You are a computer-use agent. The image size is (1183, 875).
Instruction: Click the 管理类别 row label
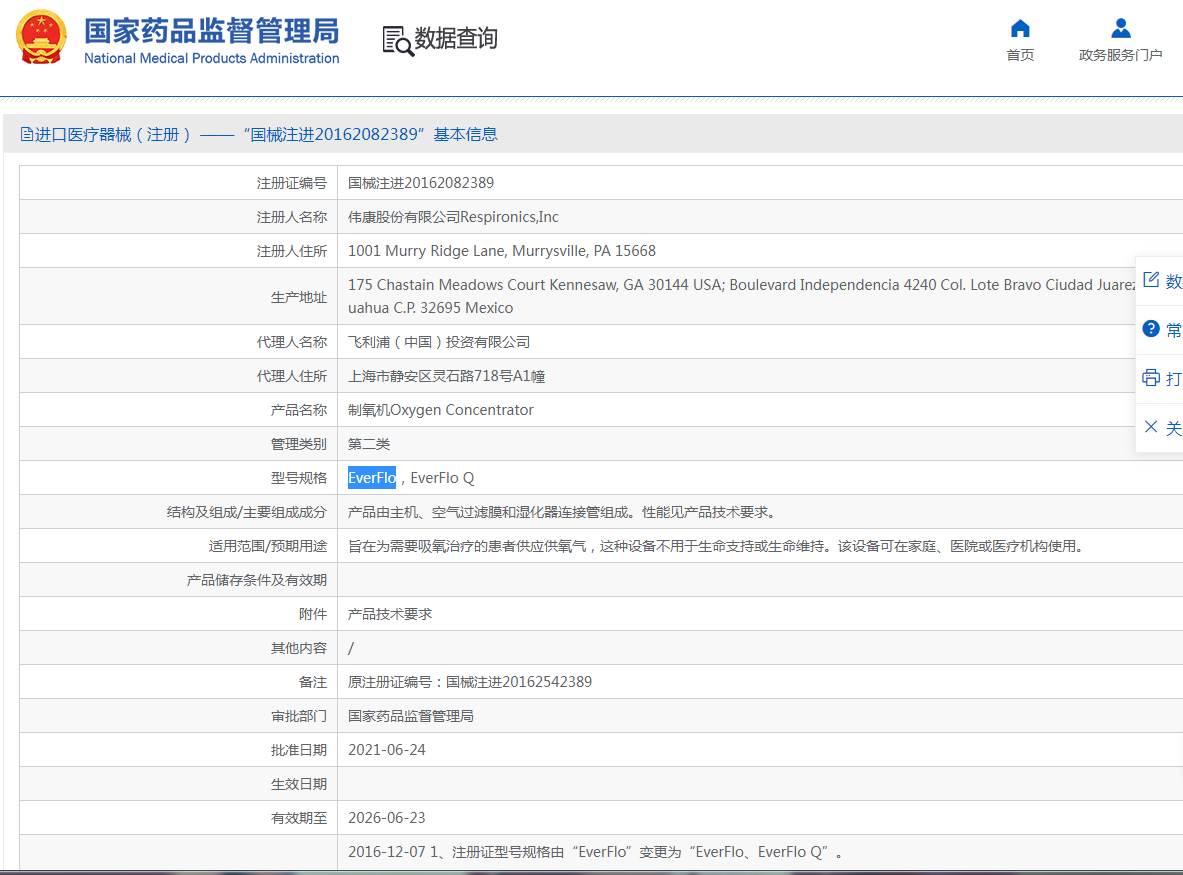(299, 444)
